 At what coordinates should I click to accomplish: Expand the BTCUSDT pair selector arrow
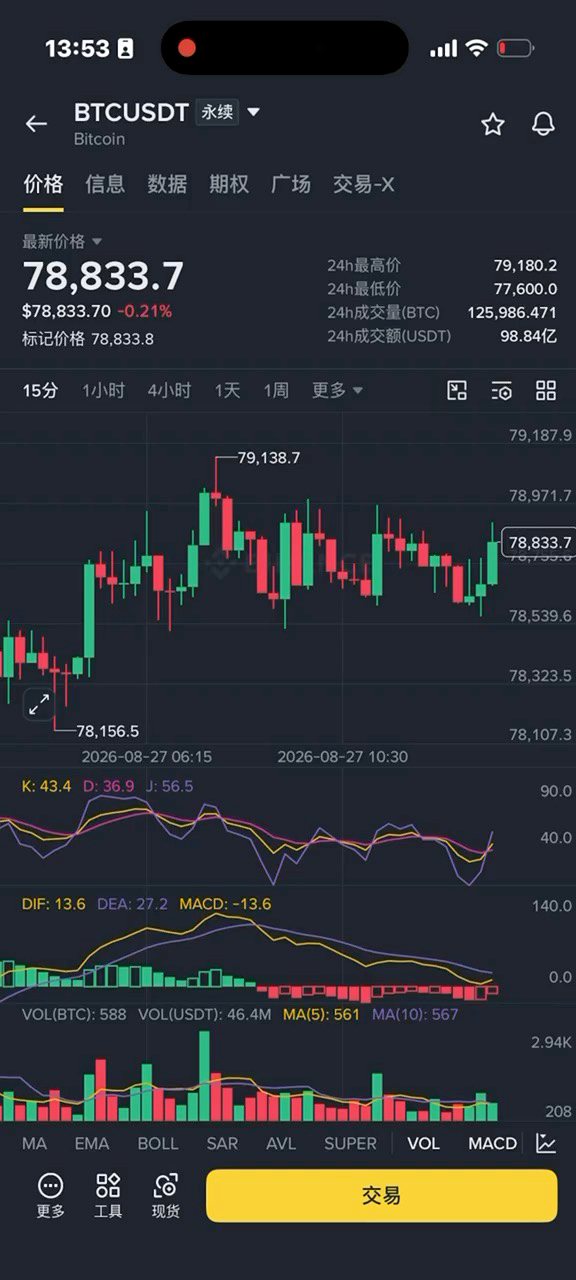click(x=253, y=112)
